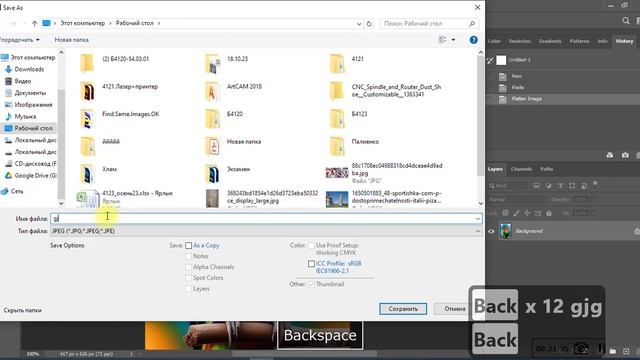Enable ICC Profile sRGB checkbox

click(x=311, y=264)
